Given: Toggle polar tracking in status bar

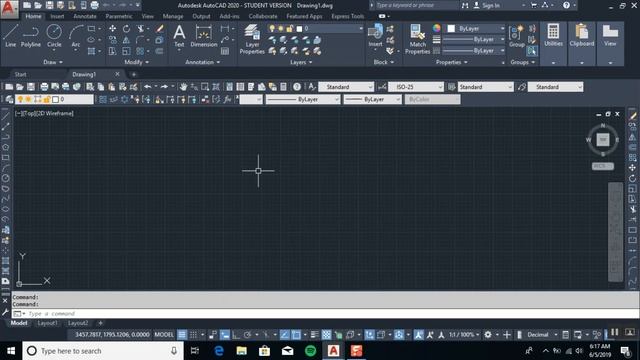Looking at the screenshot, I should pos(247,335).
